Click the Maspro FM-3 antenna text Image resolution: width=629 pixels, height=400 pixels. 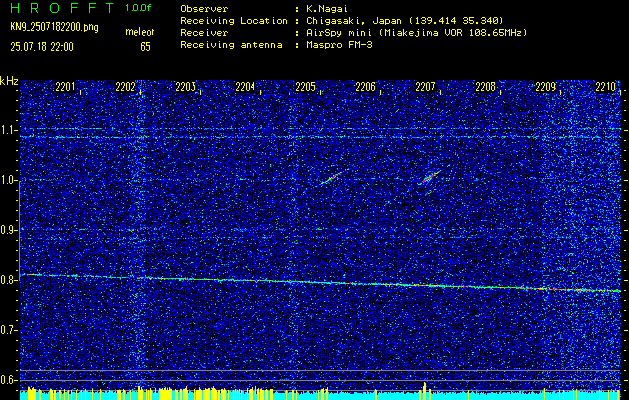[x=338, y=45]
